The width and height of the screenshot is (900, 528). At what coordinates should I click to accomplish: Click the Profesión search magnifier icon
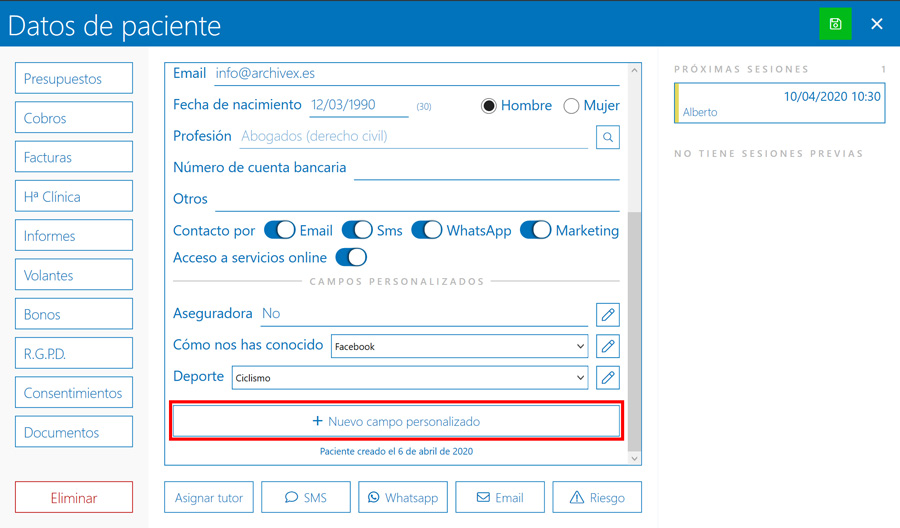tap(608, 137)
